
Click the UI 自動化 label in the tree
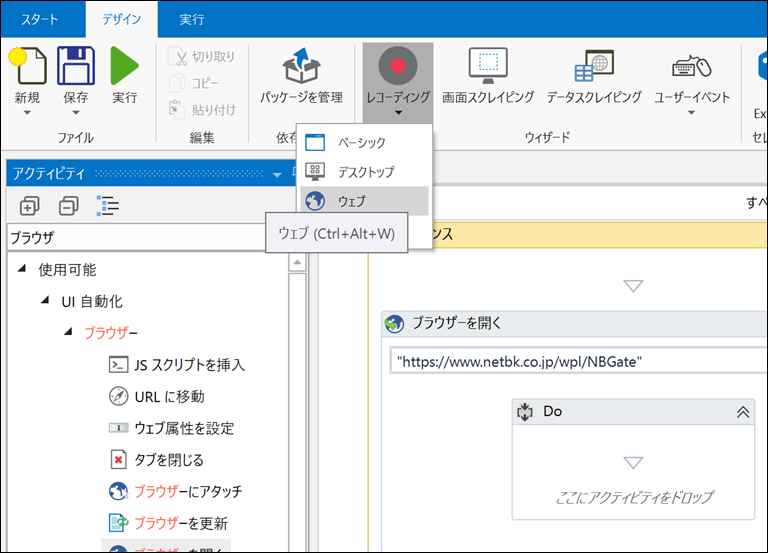coord(92,301)
